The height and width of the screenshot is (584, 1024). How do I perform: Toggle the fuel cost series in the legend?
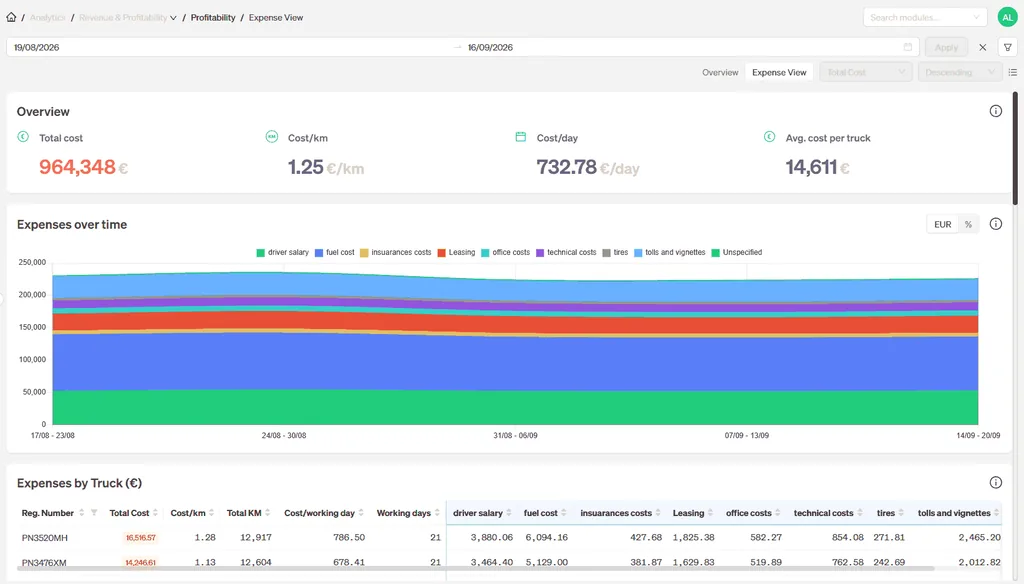click(334, 252)
